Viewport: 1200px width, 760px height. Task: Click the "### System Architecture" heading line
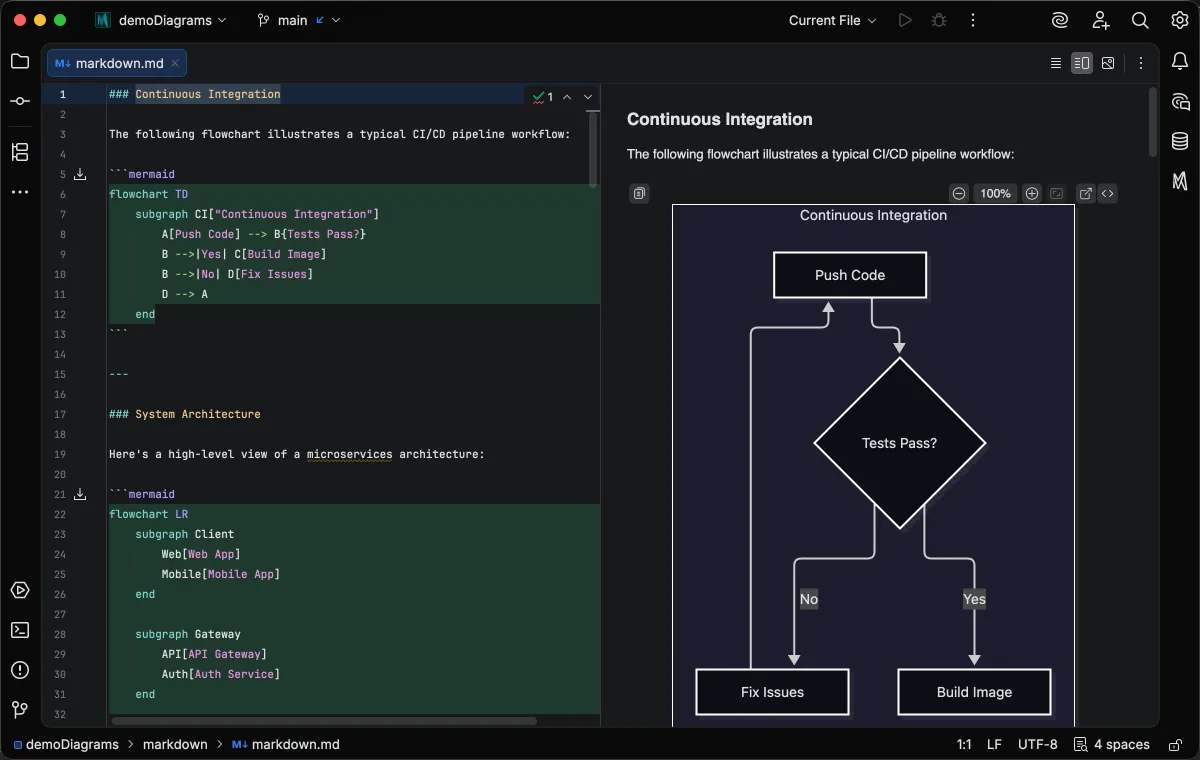[x=184, y=414]
